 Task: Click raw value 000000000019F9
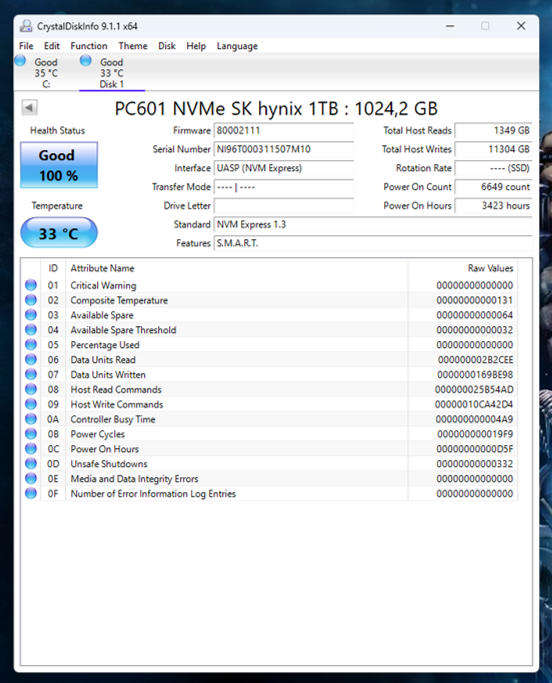475,434
